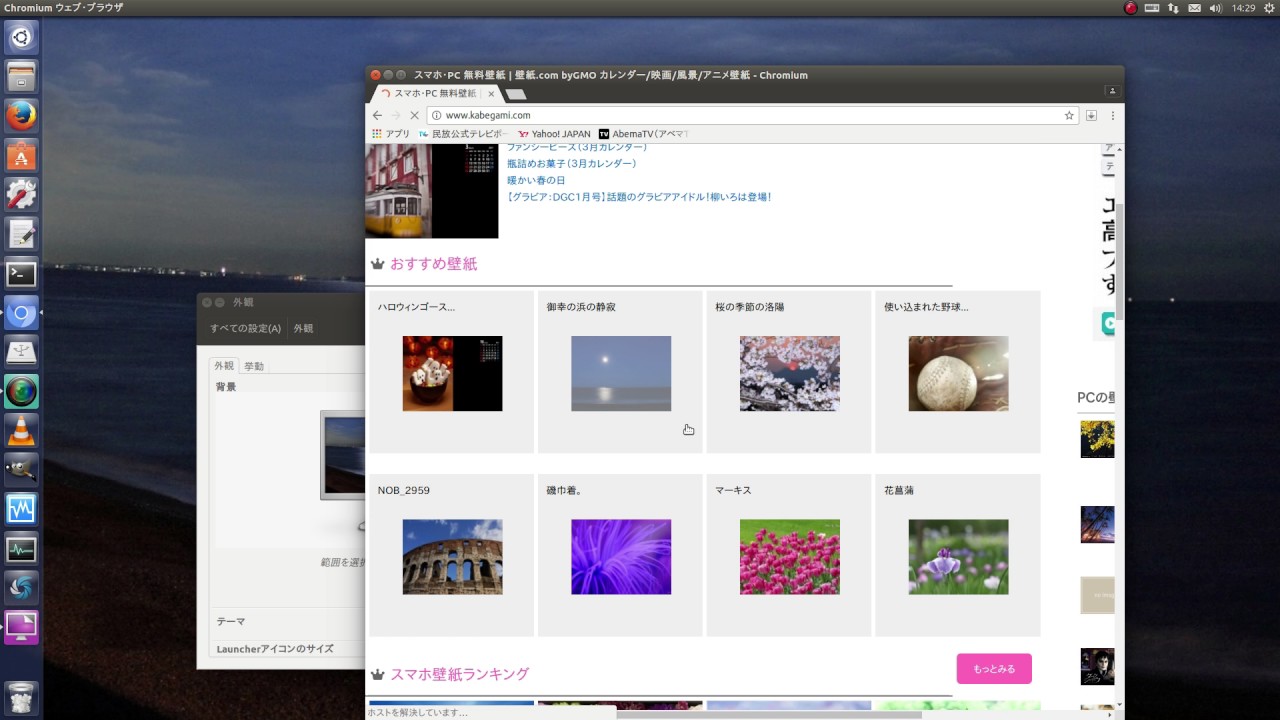Open GIMP image editor launcher icon
Viewport: 1280px width, 720px height.
21,470
